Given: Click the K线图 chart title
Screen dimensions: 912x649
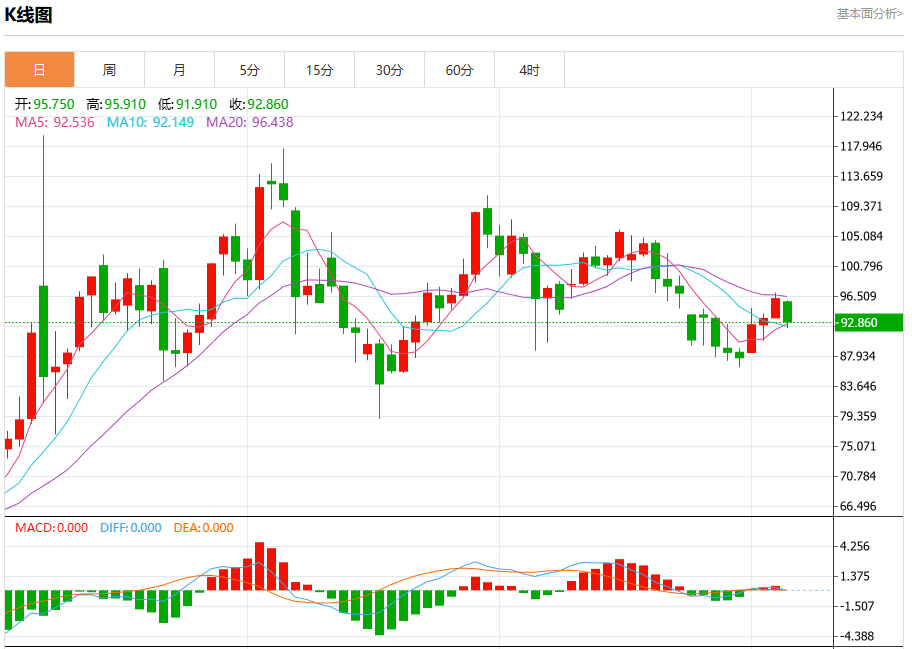Looking at the screenshot, I should 28,15.
